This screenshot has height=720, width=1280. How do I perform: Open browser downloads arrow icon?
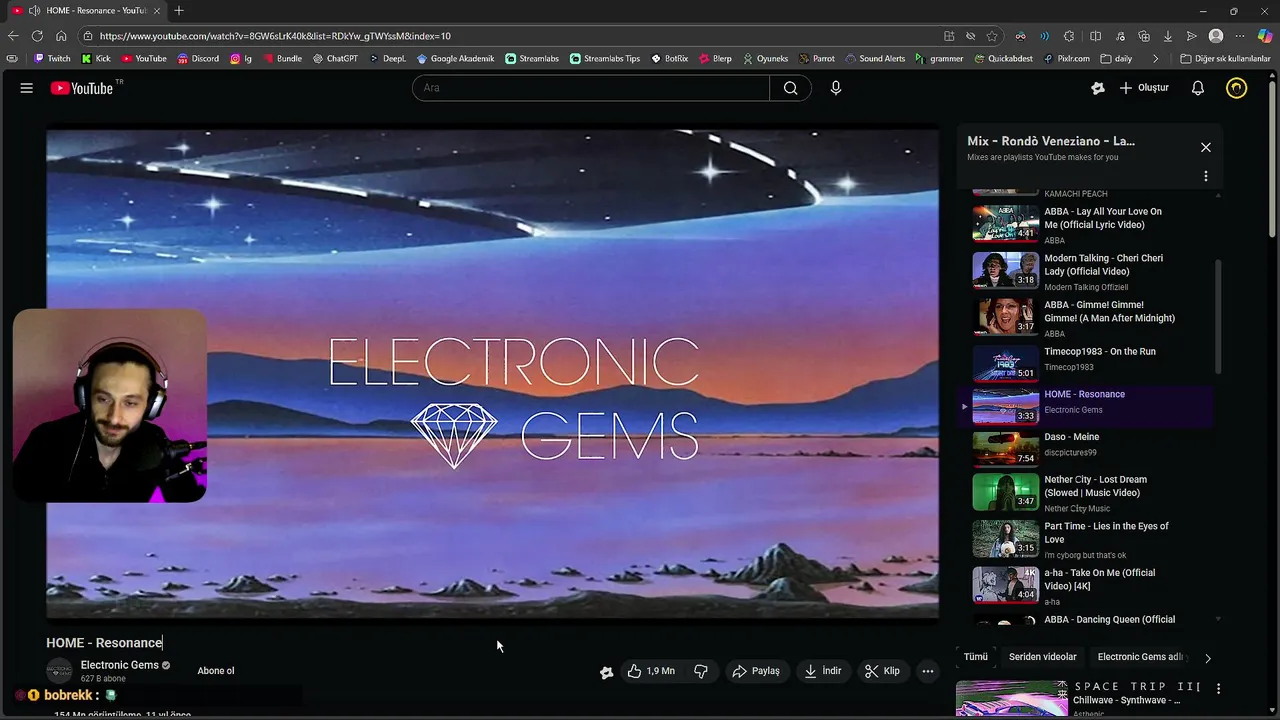pos(1167,36)
